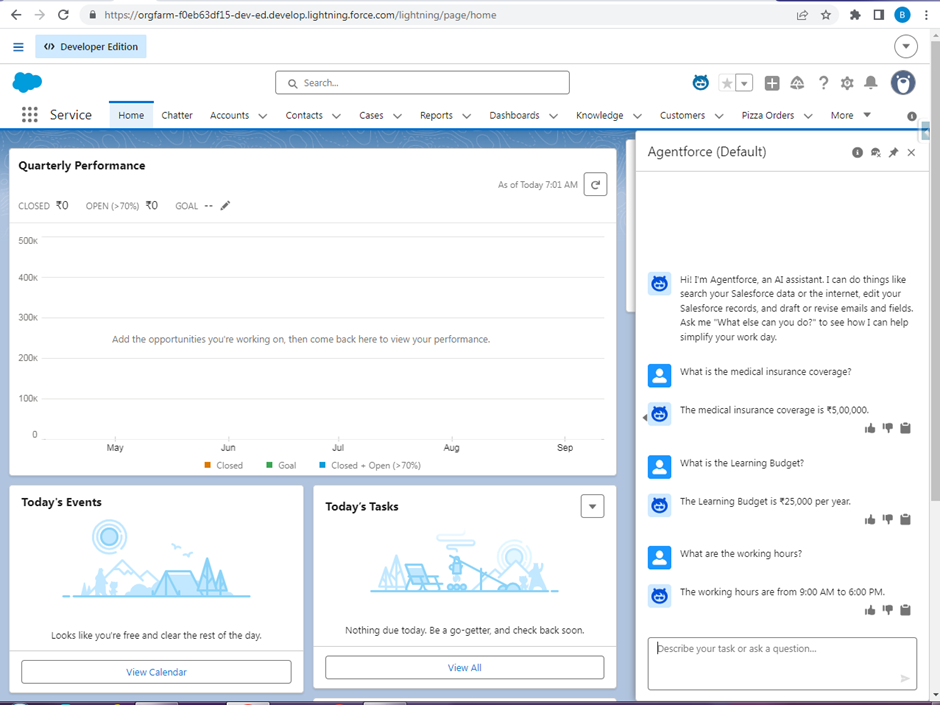Reload the browser page
Image resolution: width=940 pixels, height=705 pixels.
[64, 15]
